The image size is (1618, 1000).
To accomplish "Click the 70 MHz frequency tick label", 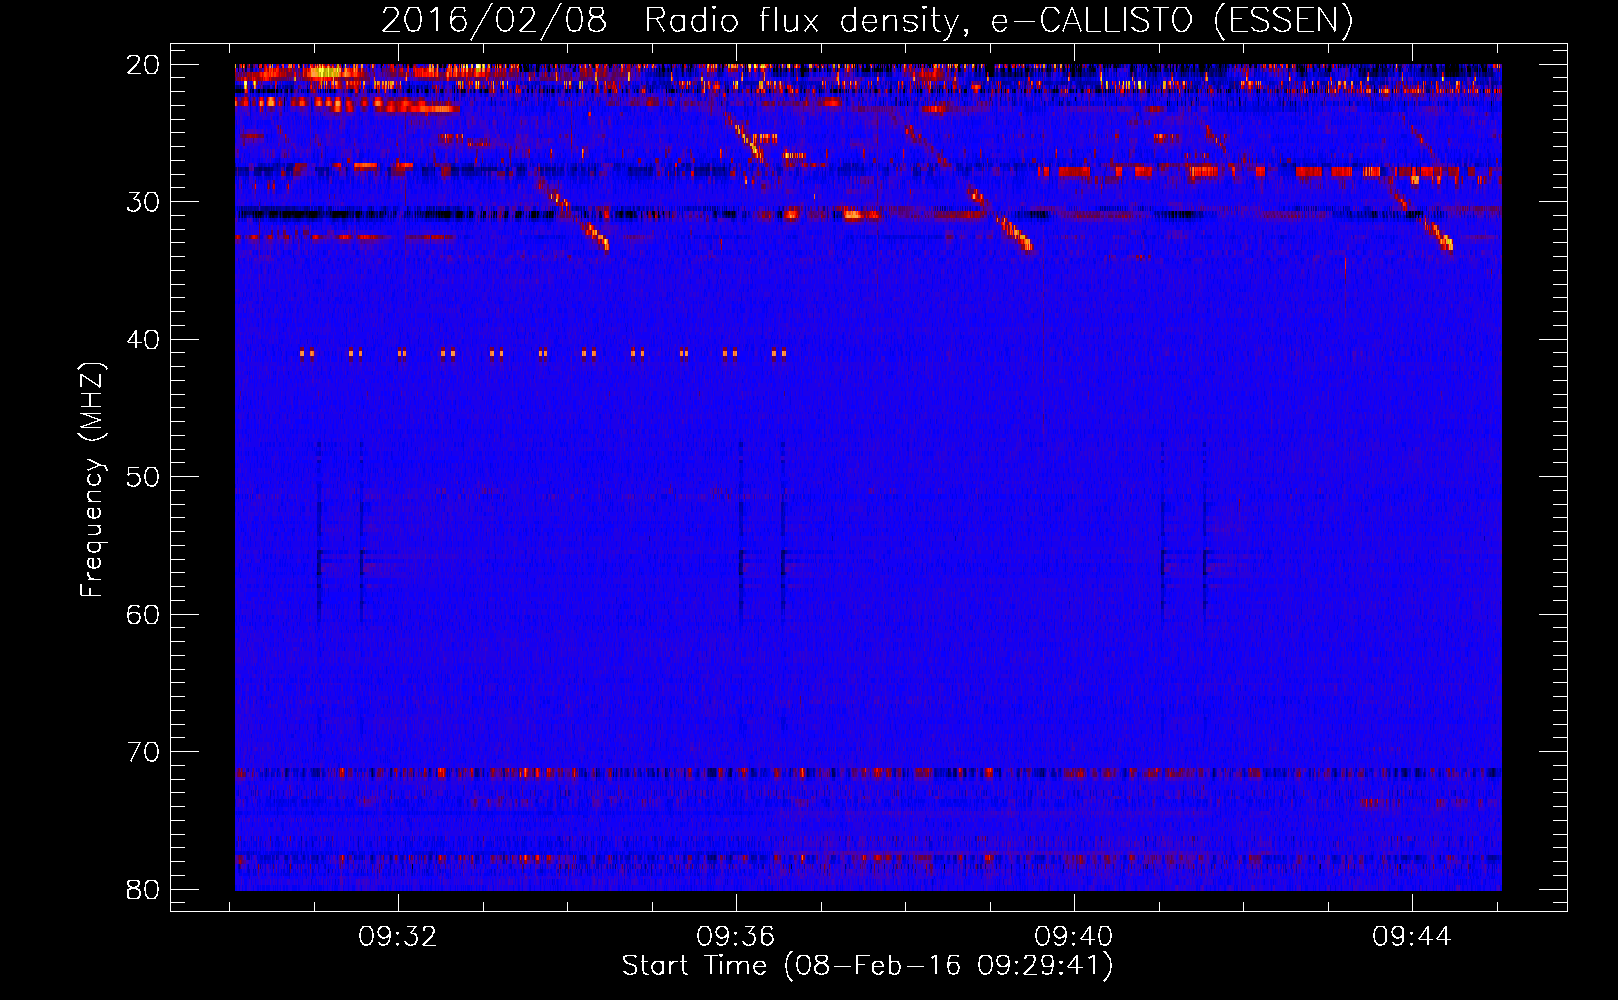I will 144,752.
